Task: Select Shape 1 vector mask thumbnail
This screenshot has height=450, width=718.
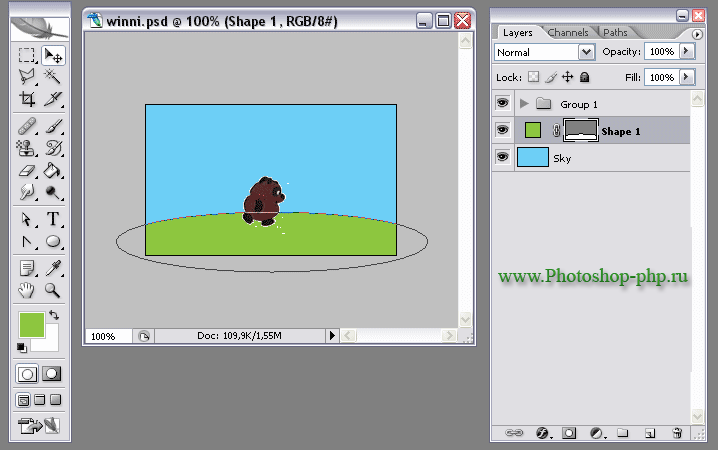Action: pos(580,130)
